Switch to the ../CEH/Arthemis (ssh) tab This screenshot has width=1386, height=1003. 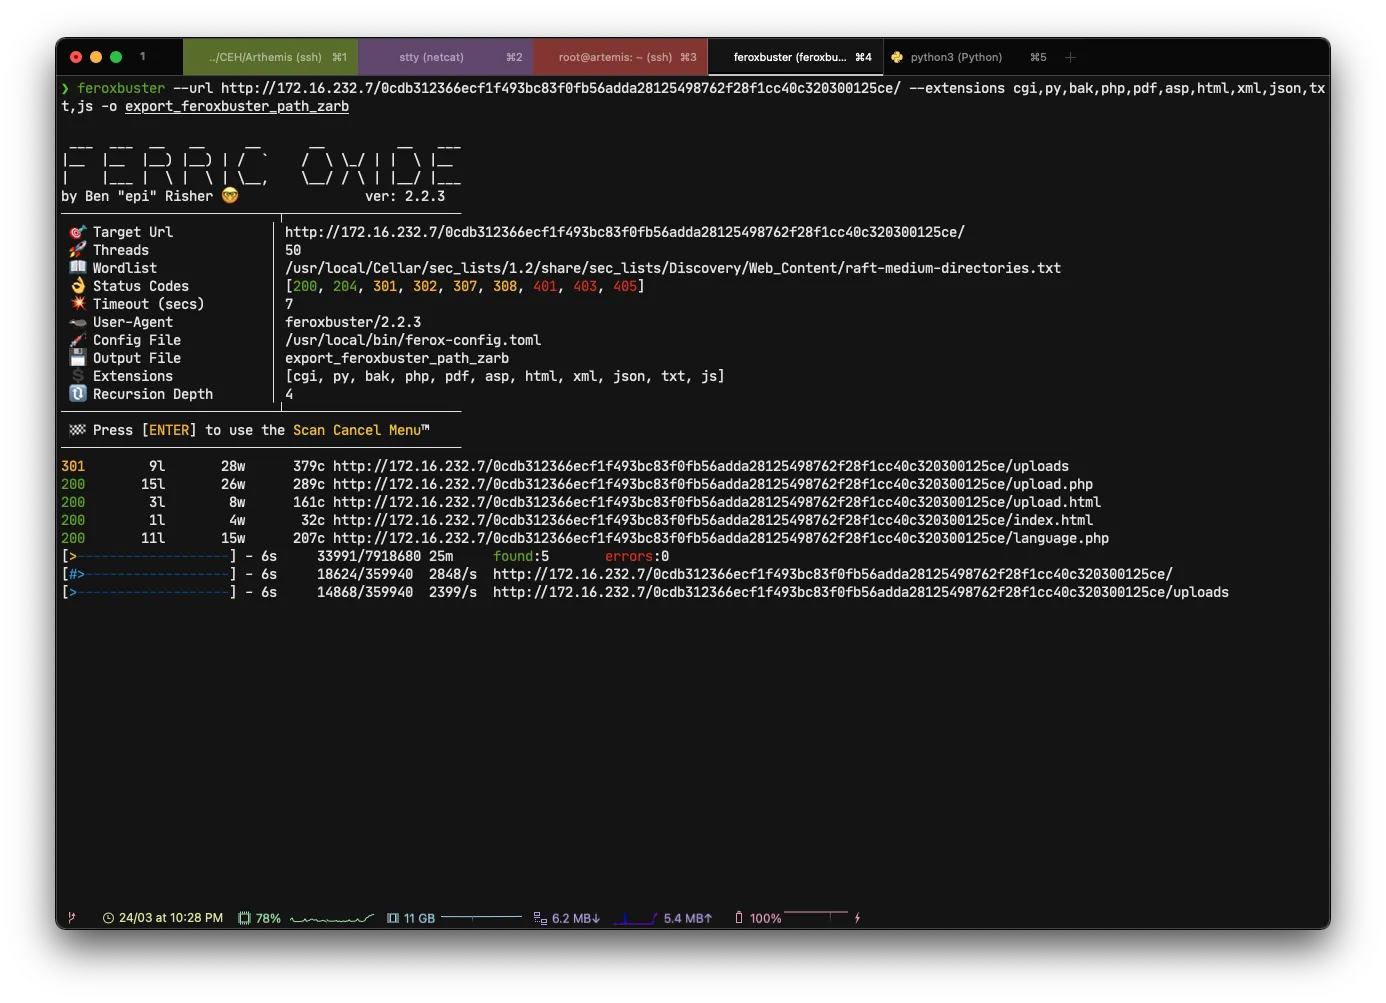(270, 57)
